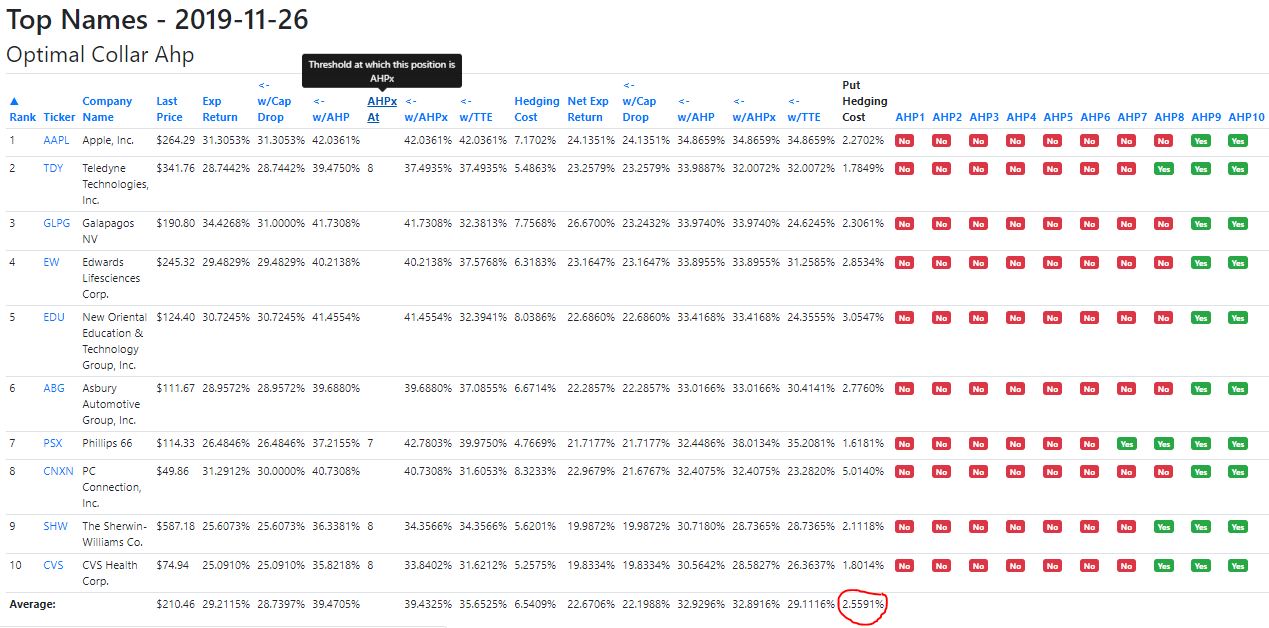Open the GLPG ticker link

57,223
